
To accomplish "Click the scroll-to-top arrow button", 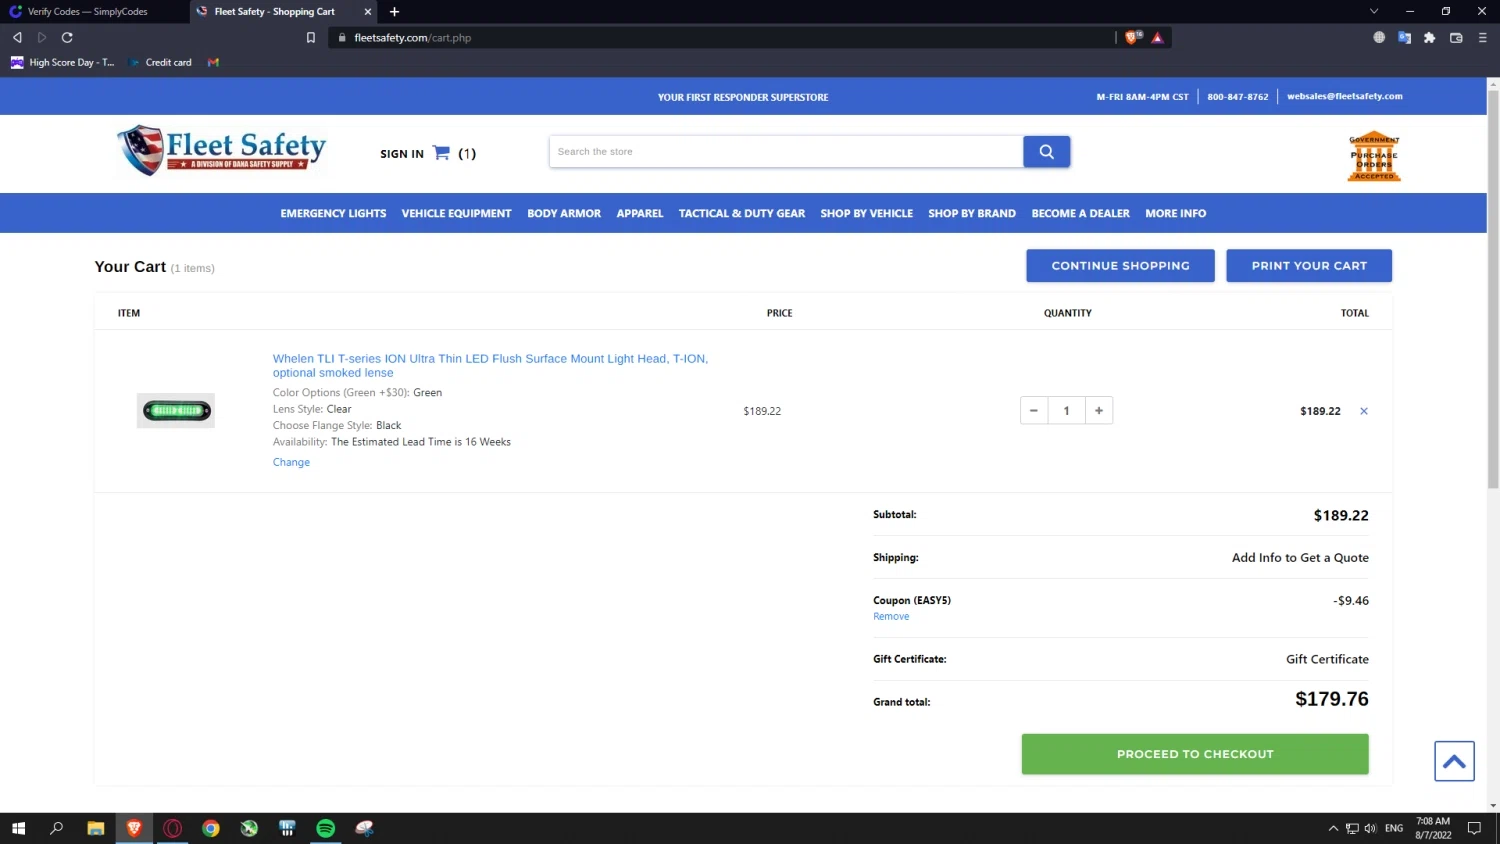I will [x=1454, y=761].
